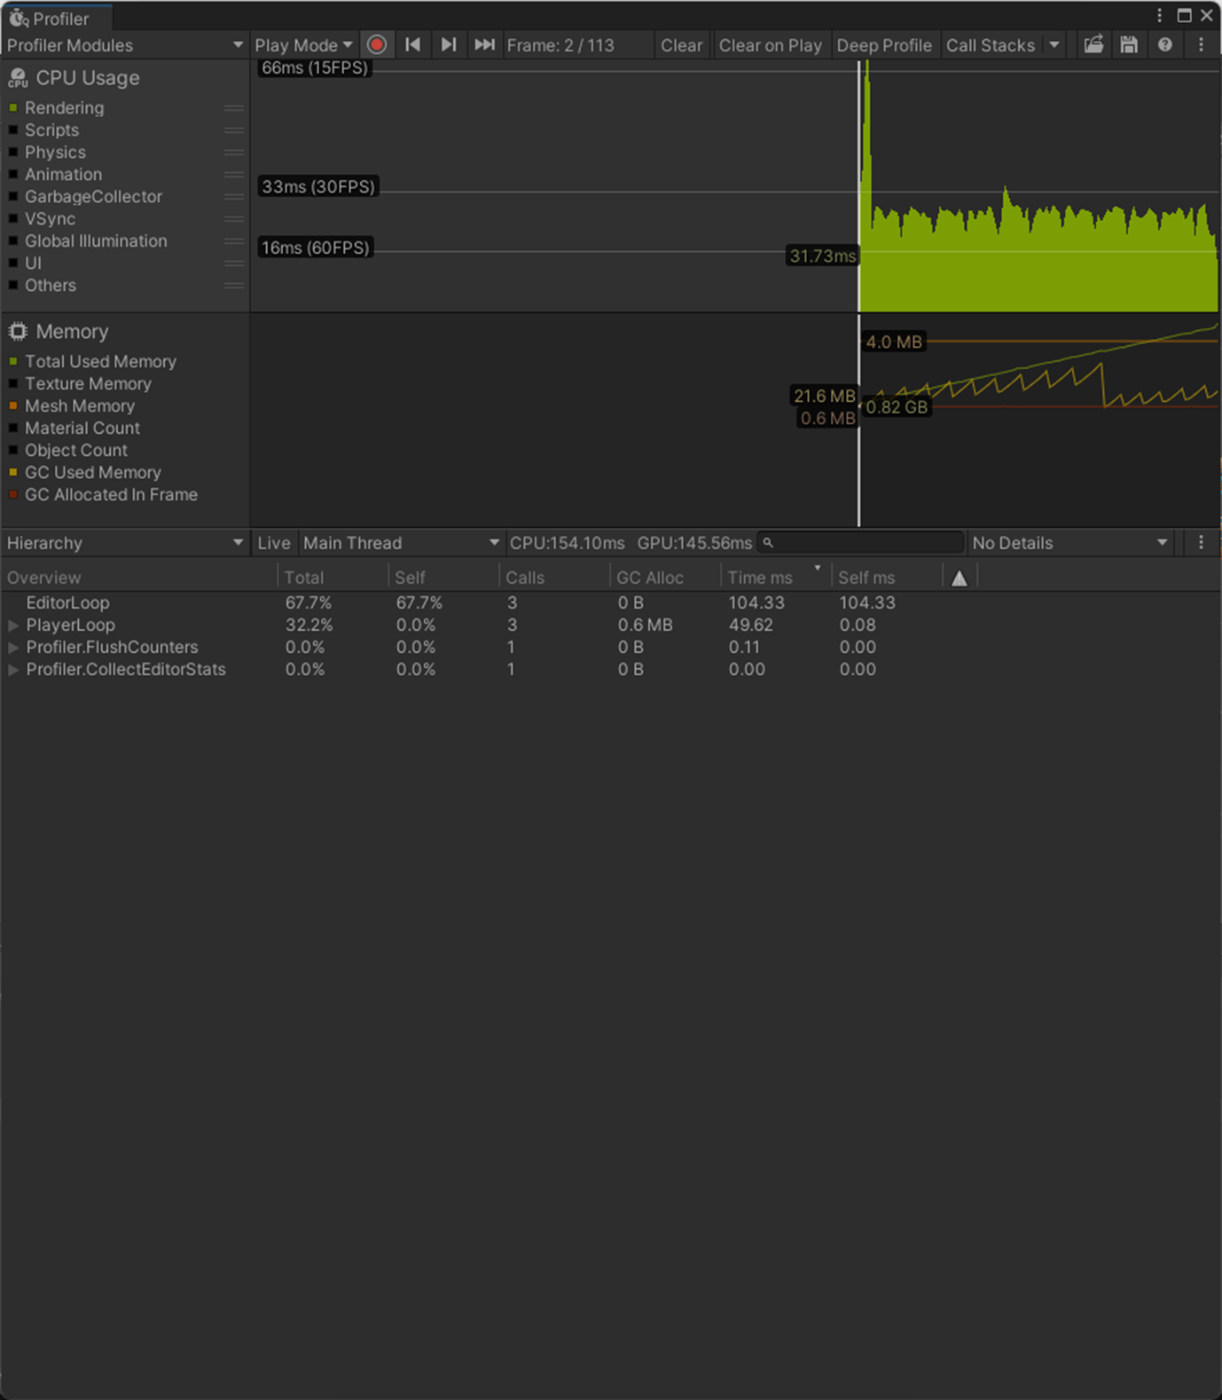Toggle the Physics chart category
This screenshot has width=1222, height=1400.
point(13,152)
